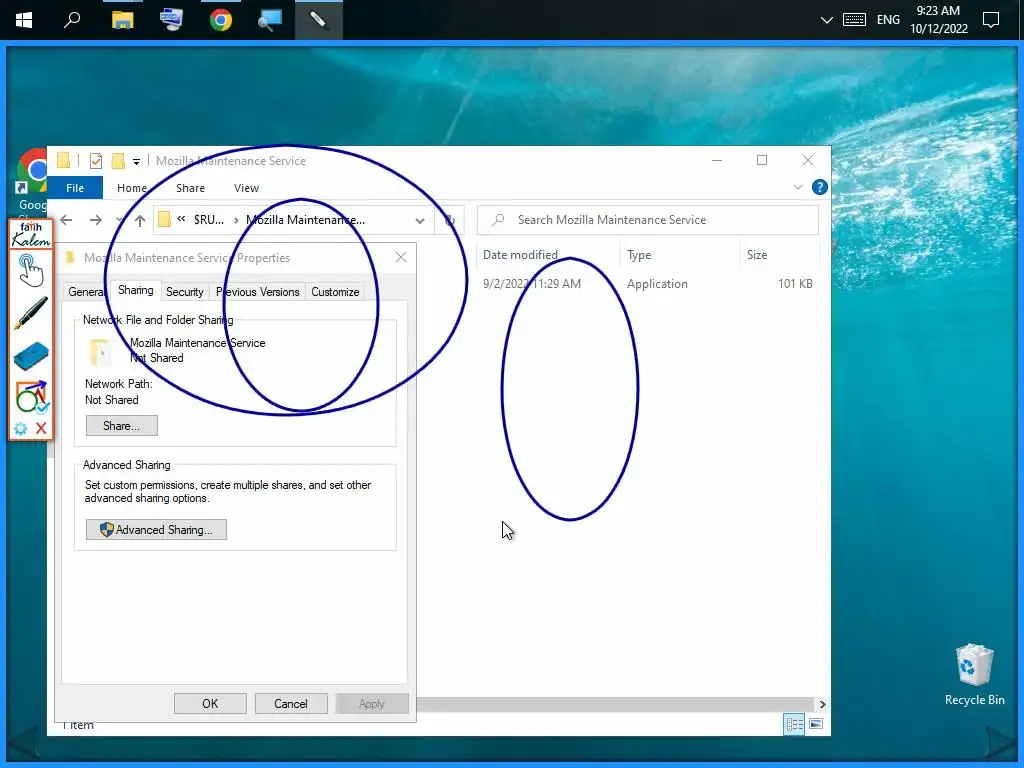Open the shapes tool in Fatih Kalem
This screenshot has width=1024, height=768.
tap(31, 396)
